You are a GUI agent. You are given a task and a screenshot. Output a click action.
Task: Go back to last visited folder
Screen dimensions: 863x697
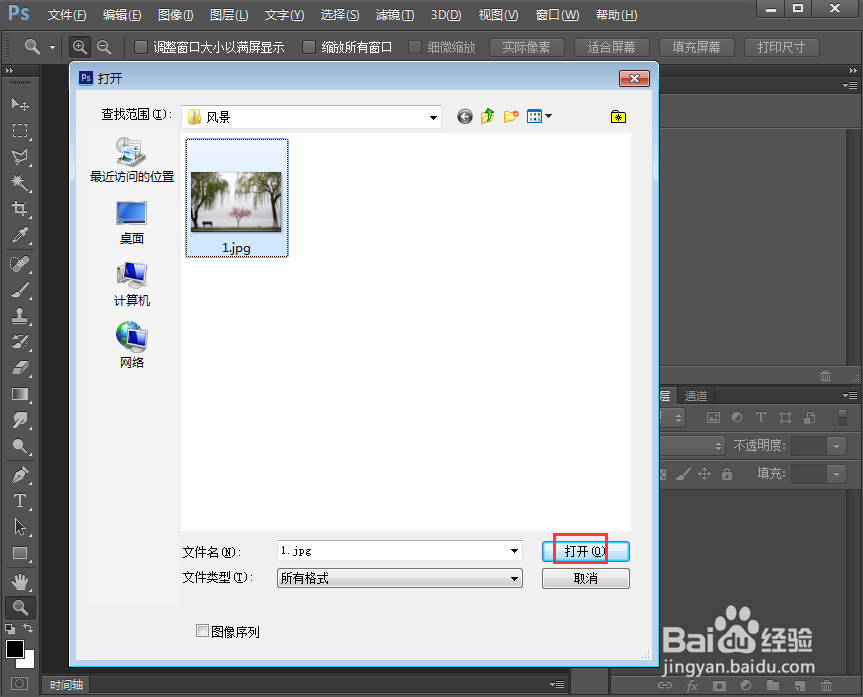click(465, 116)
